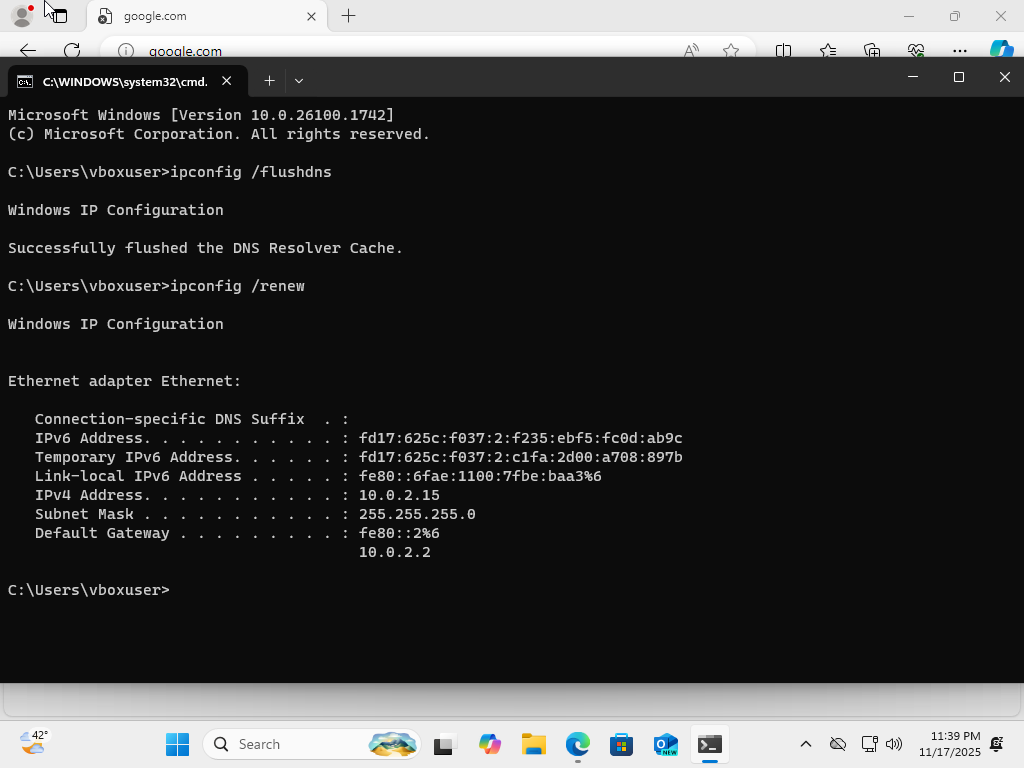This screenshot has height=768, width=1024.
Task: Refresh the google.com page
Action: tap(70, 50)
